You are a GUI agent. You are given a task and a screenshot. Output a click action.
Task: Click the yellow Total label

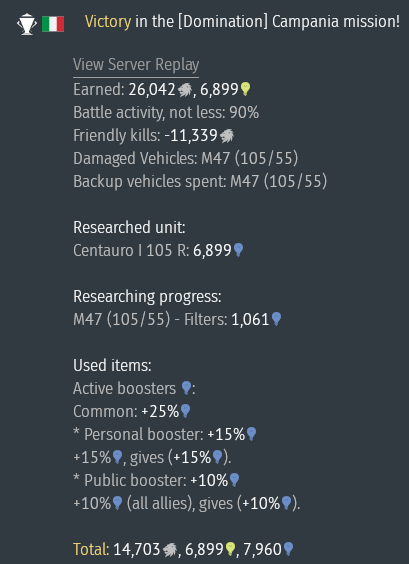pos(91,549)
